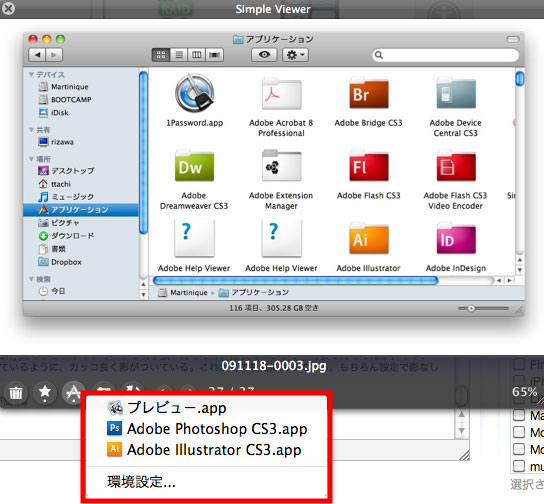Open image with Adobe Illustrator CS3.app
The width and height of the screenshot is (544, 504).
point(206,450)
